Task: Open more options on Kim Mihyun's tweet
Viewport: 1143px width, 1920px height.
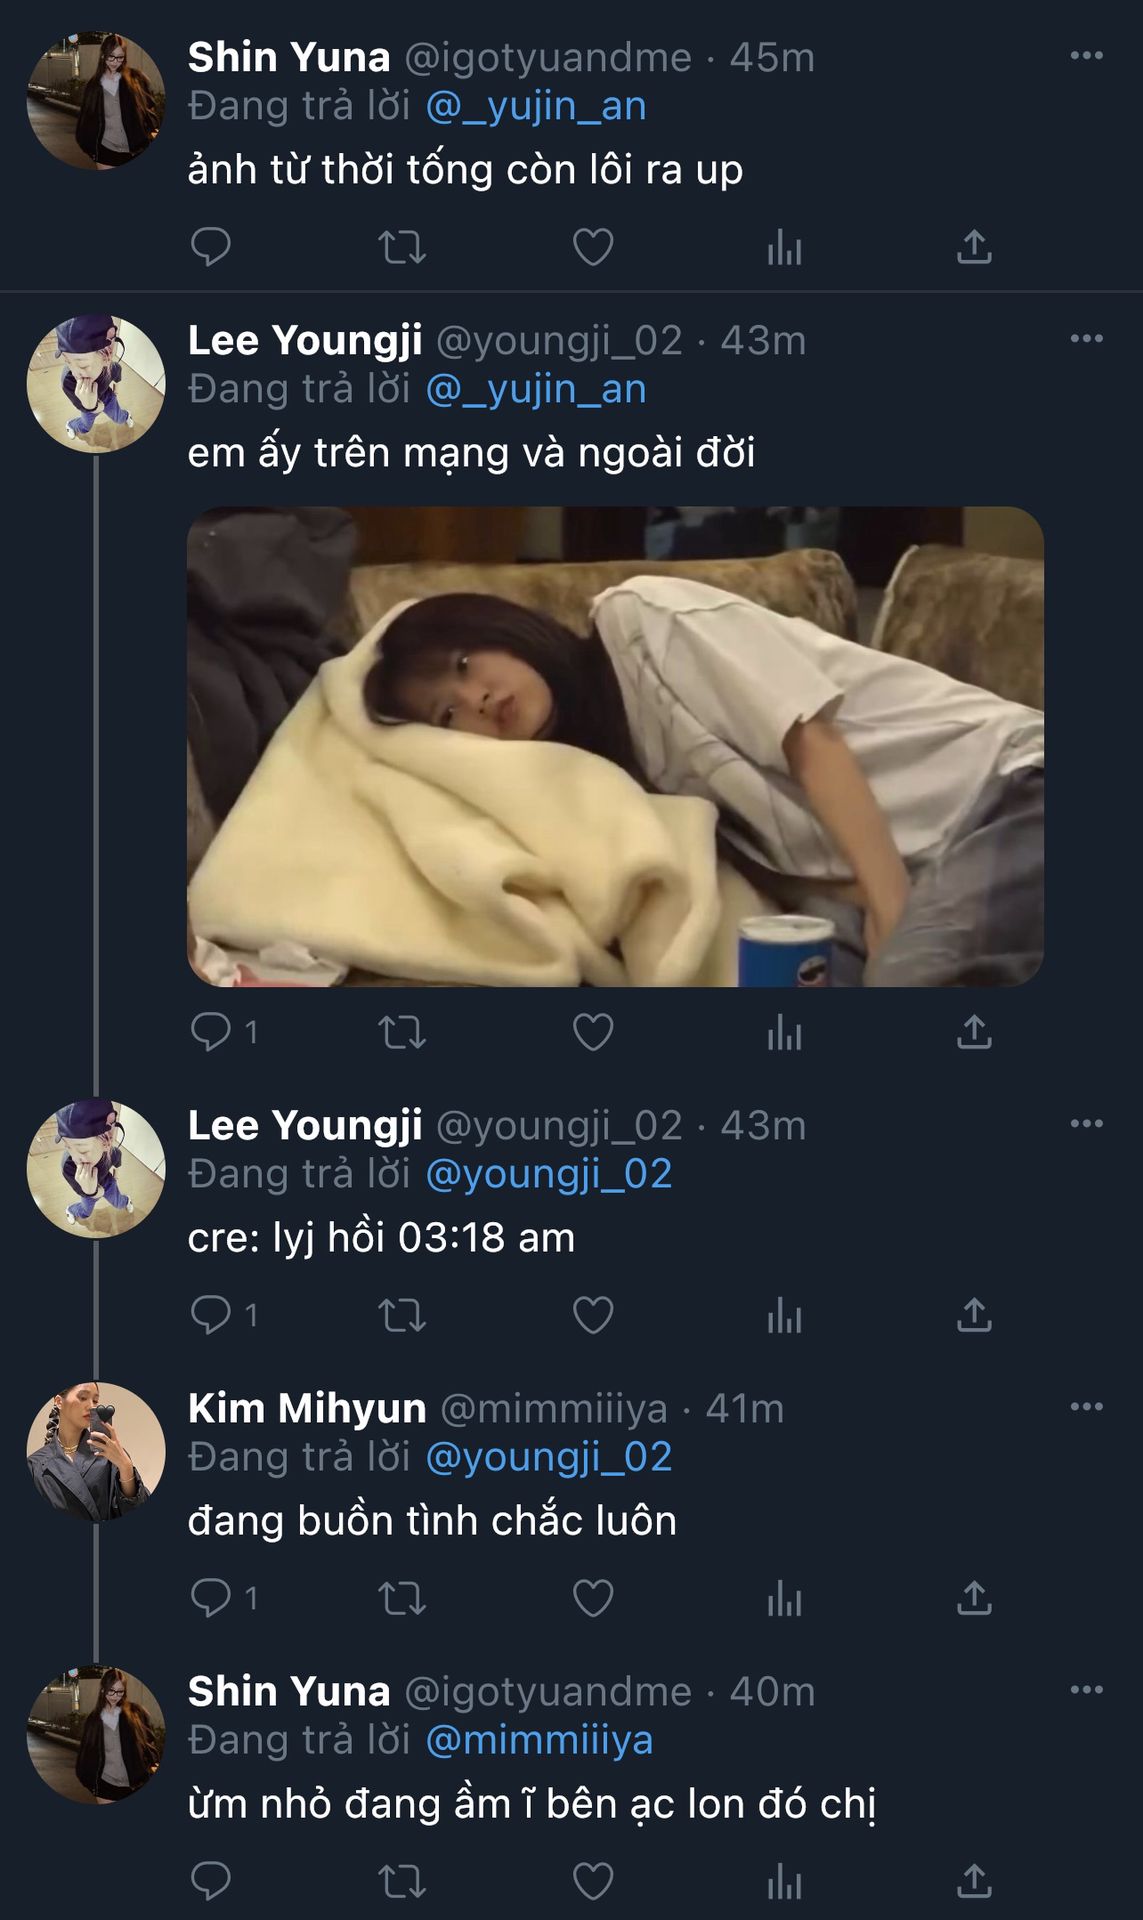Action: pos(1086,1406)
